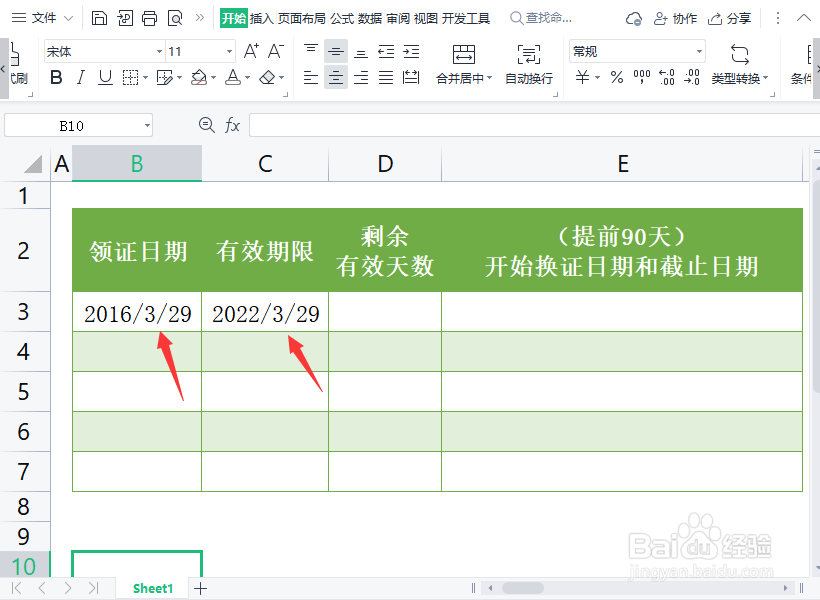
Task: Click decrease decimal places icon
Action: 691,77
